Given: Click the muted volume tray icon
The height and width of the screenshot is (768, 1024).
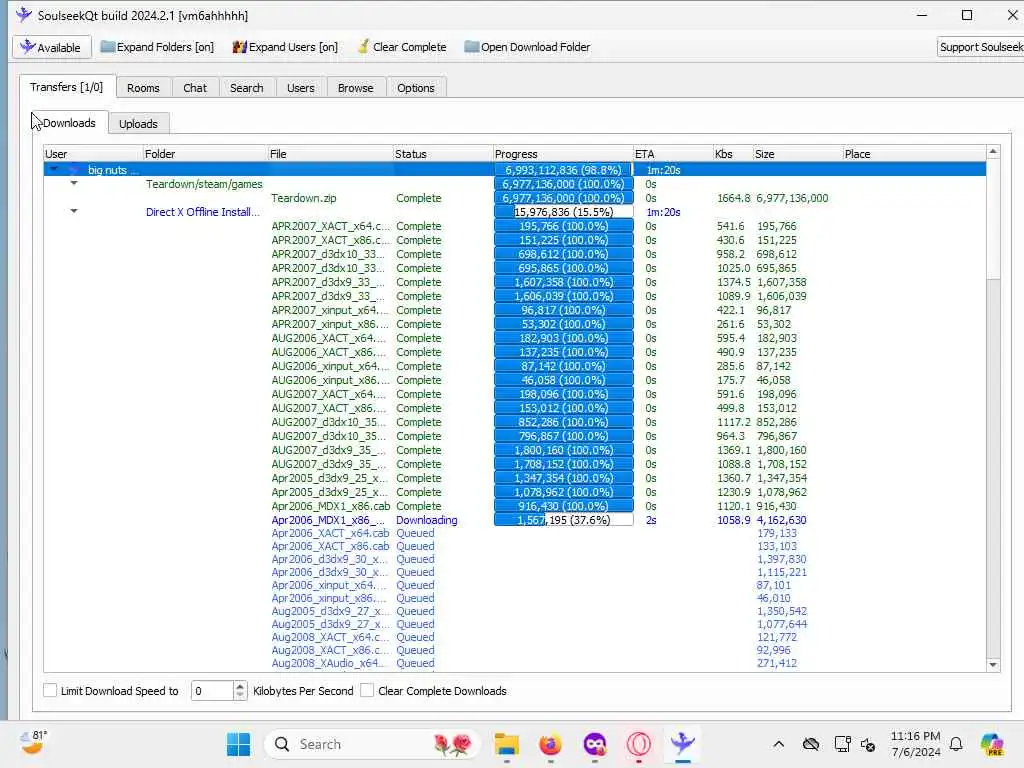Looking at the screenshot, I should pos(869,744).
